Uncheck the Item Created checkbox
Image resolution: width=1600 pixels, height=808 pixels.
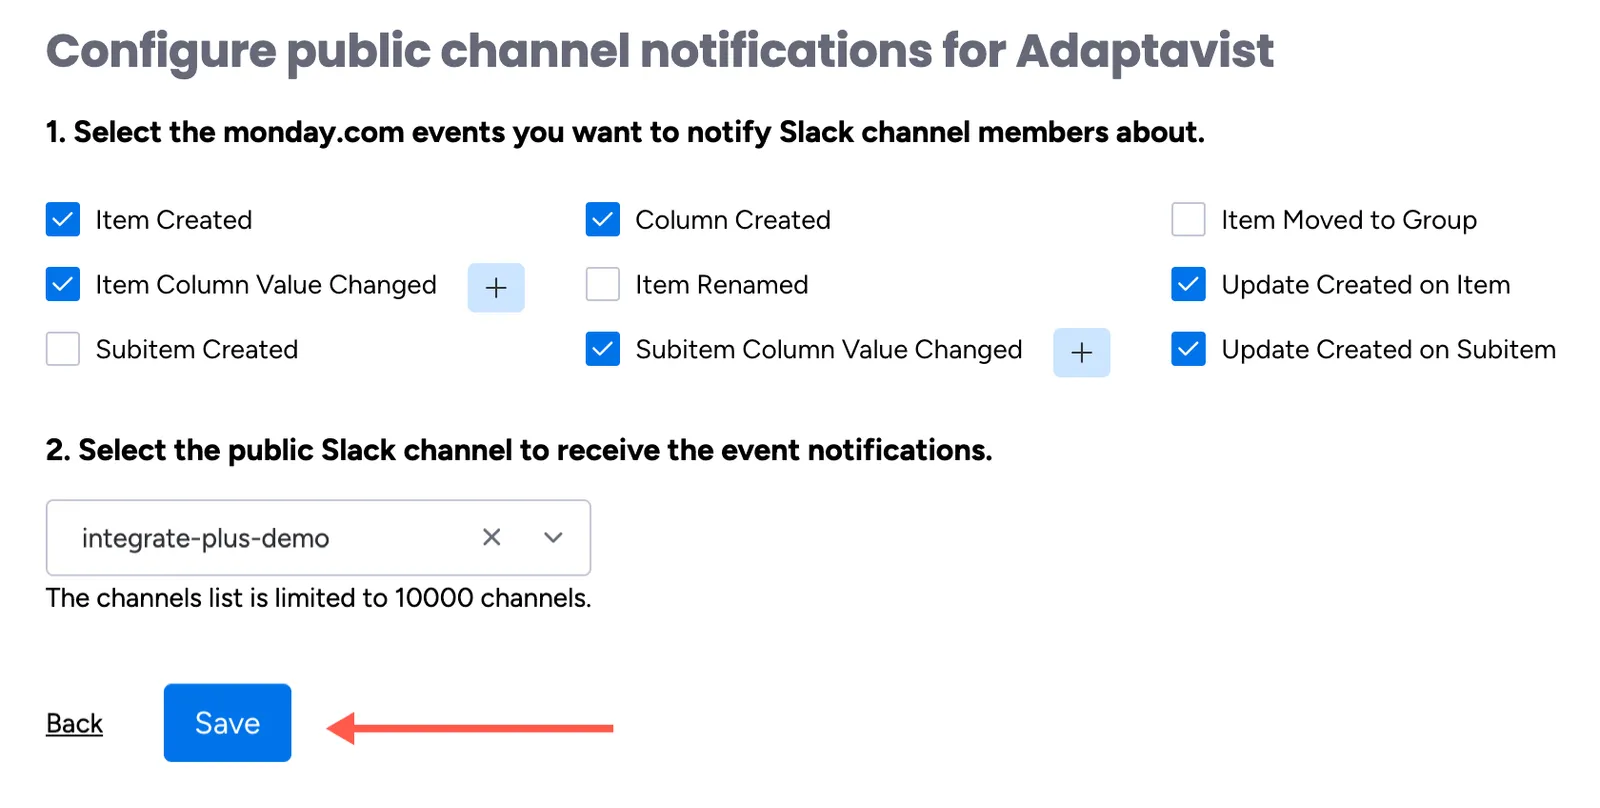(63, 220)
